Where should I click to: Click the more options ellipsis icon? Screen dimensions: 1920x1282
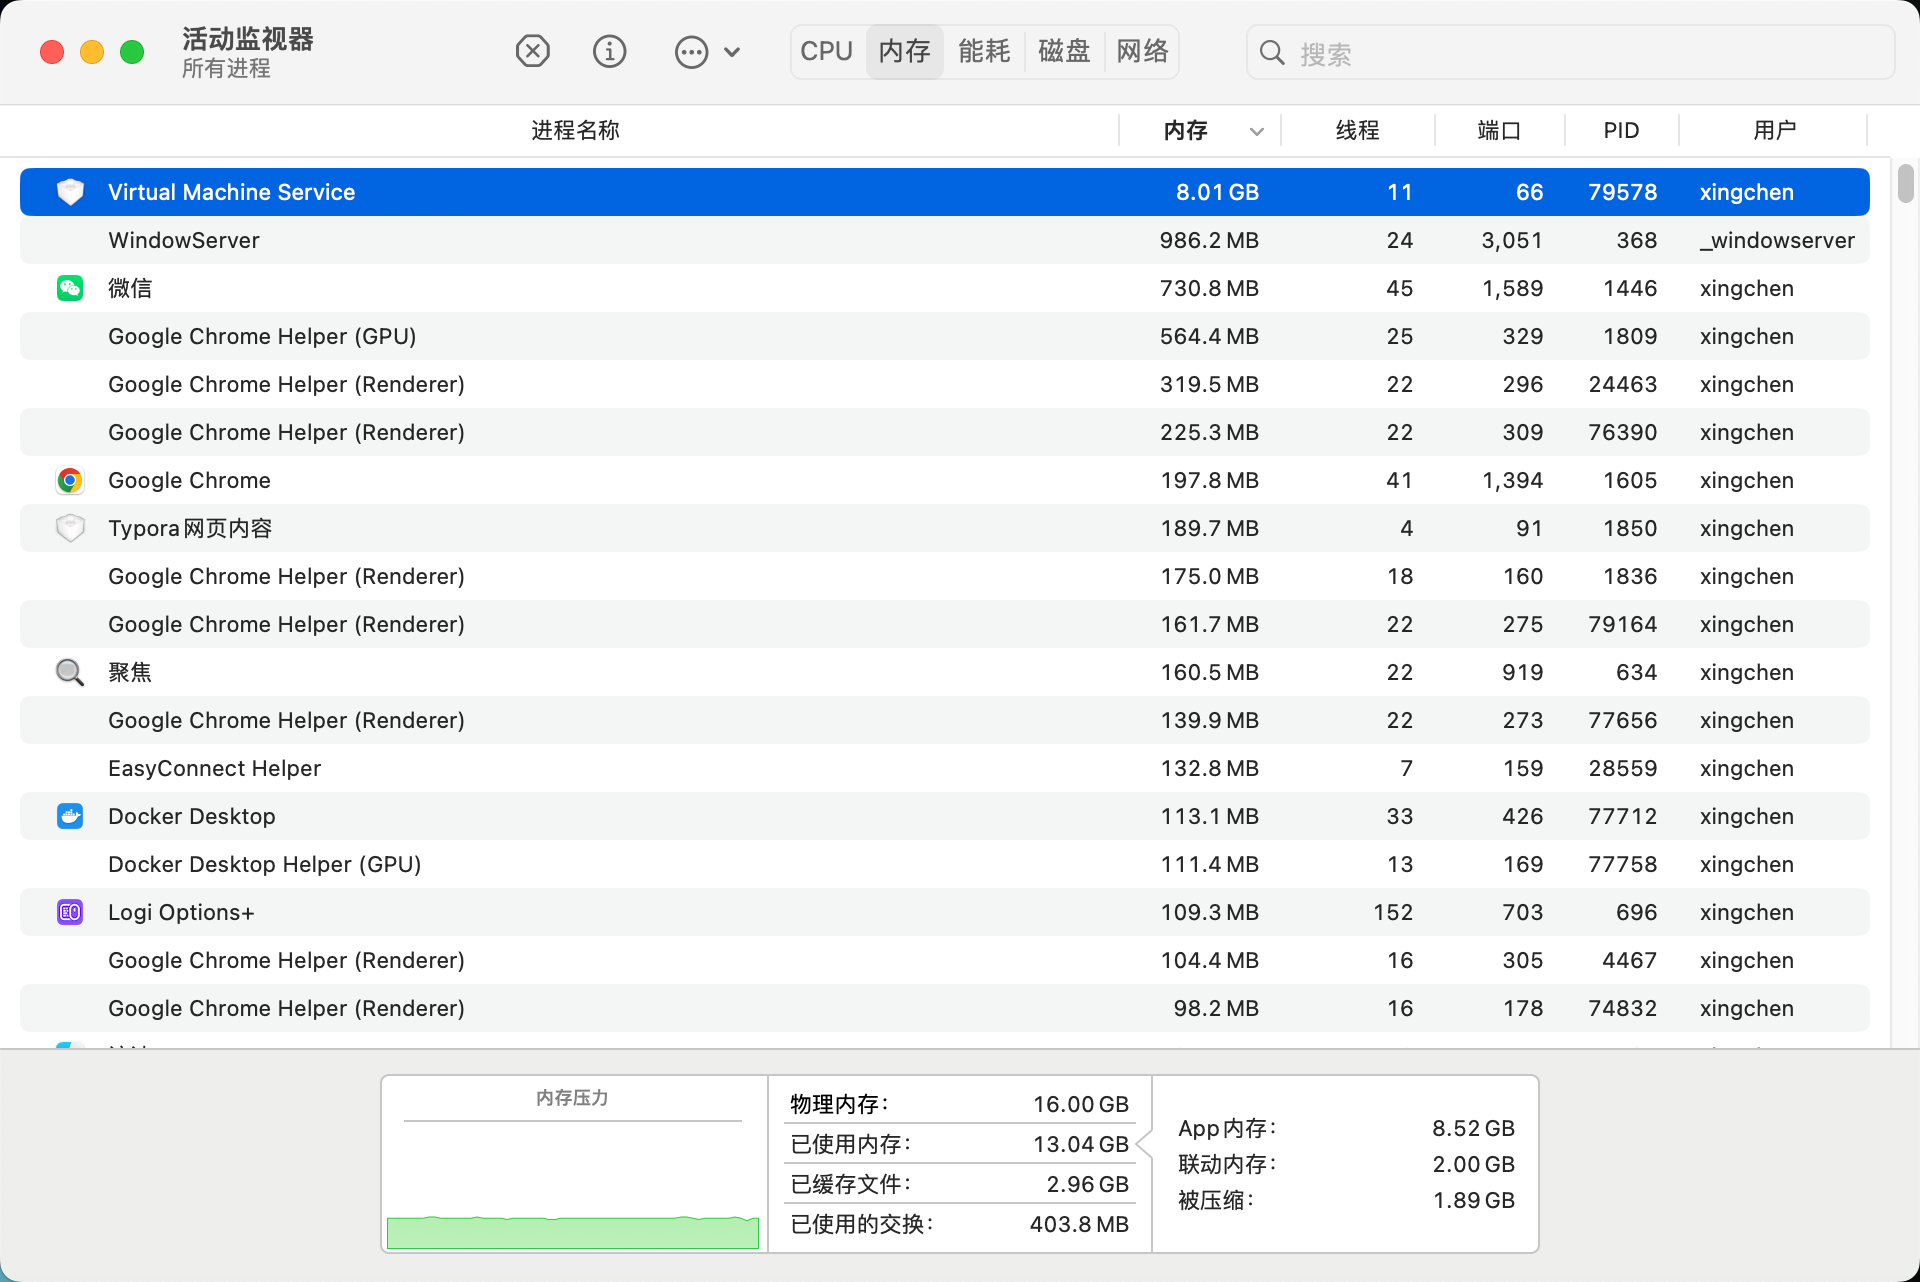coord(691,51)
